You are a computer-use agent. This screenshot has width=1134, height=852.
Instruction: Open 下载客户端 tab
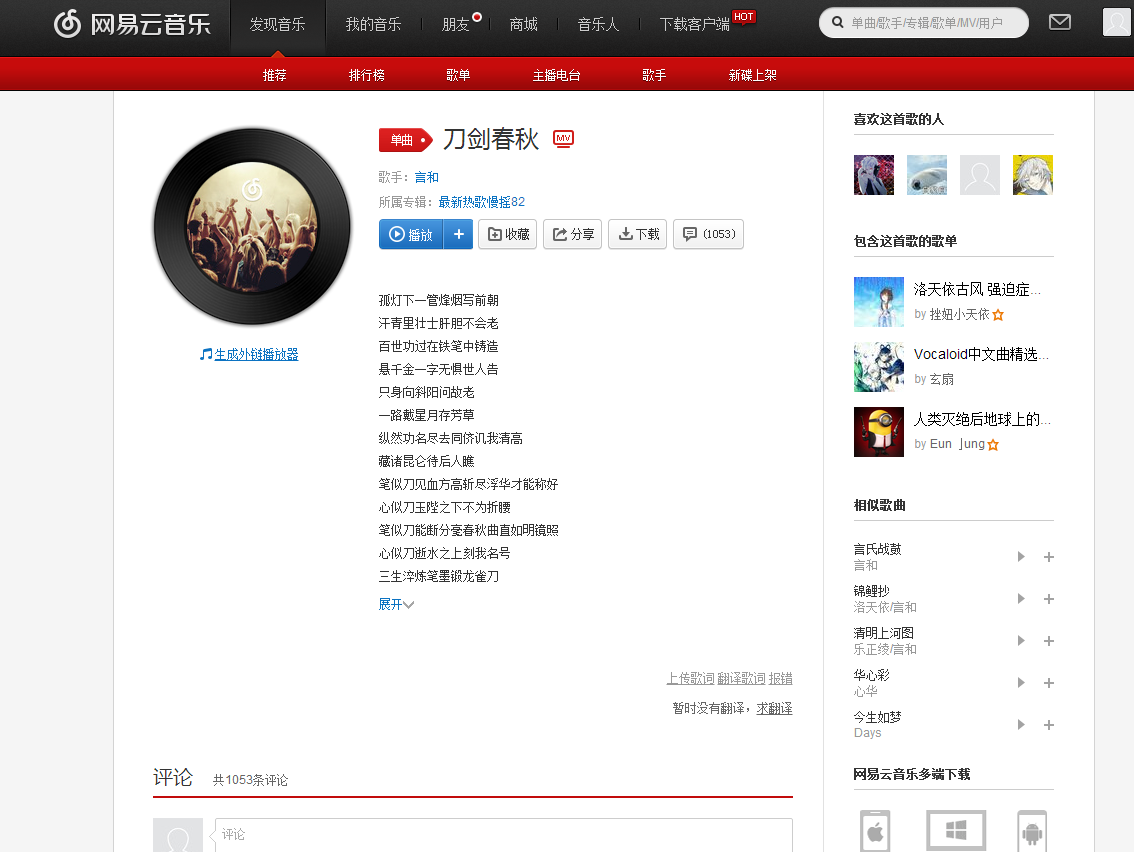695,25
